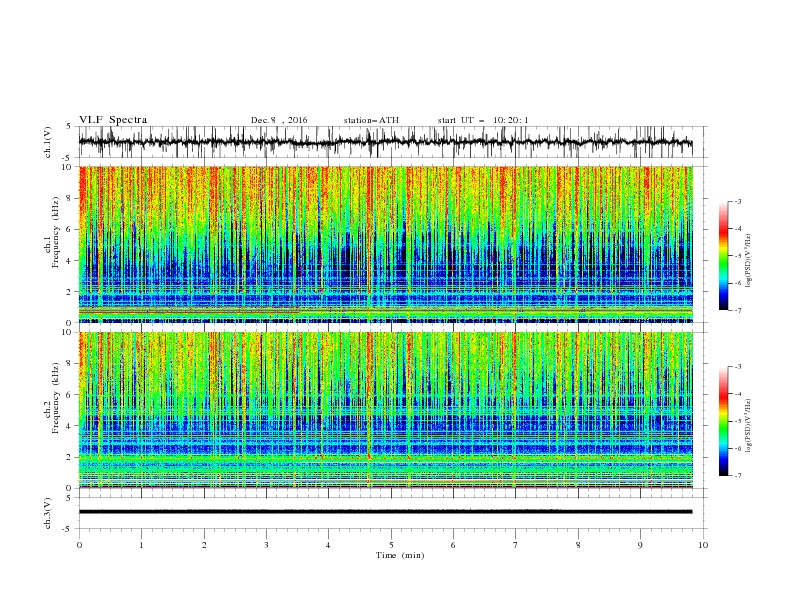Click the "VLF Spectra" plot title

click(113, 120)
